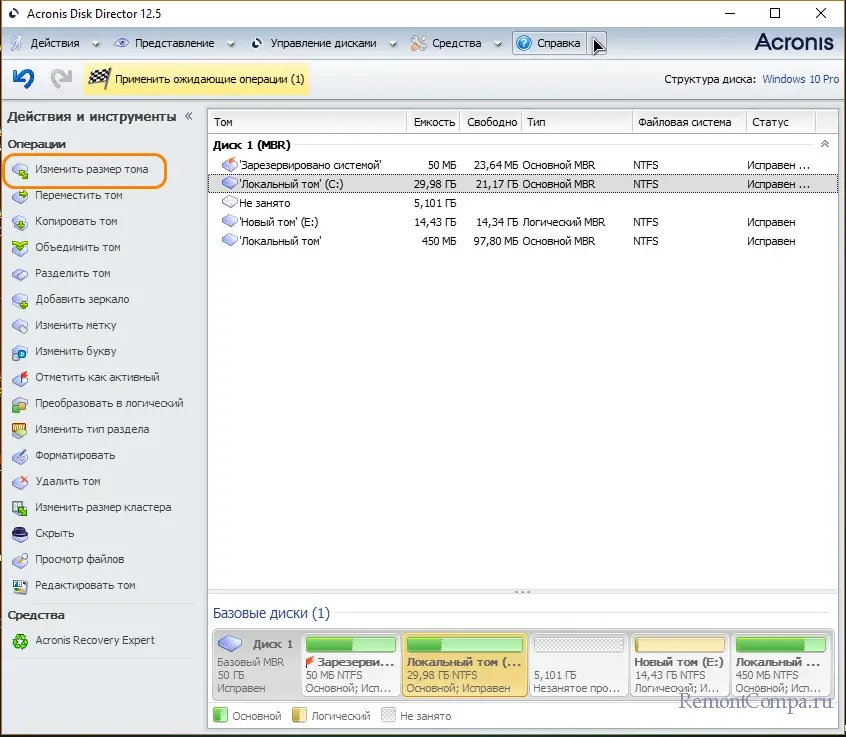Click the checkered flag apply icon
The width and height of the screenshot is (846, 737).
[x=99, y=79]
